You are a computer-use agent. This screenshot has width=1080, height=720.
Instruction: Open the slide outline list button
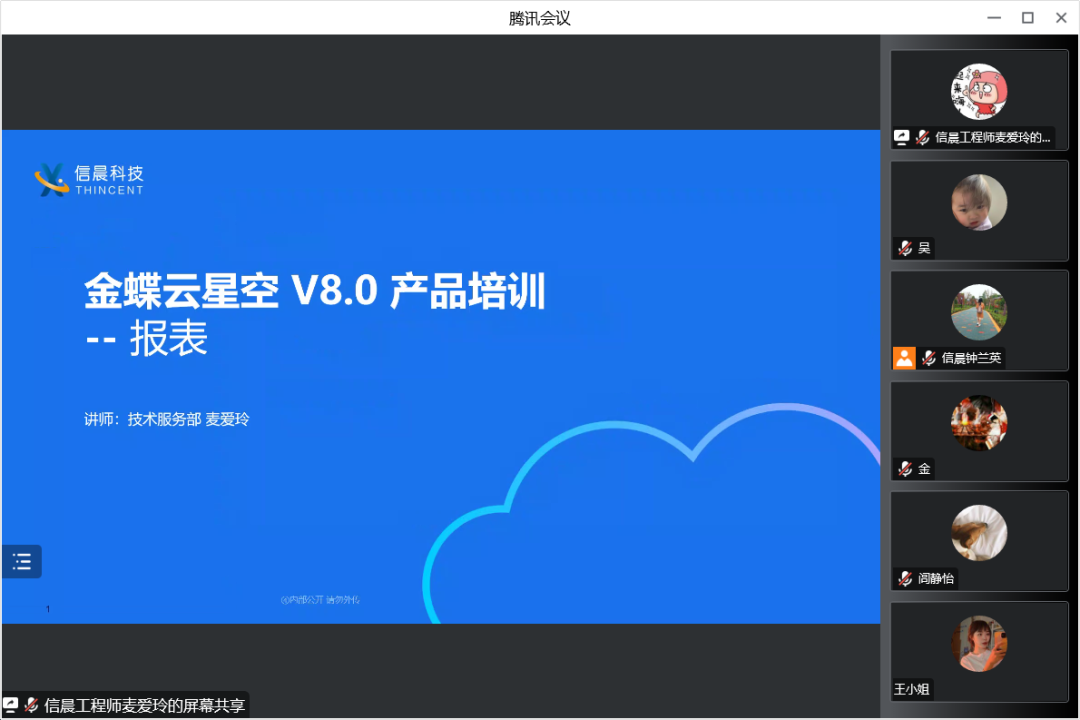pos(21,562)
